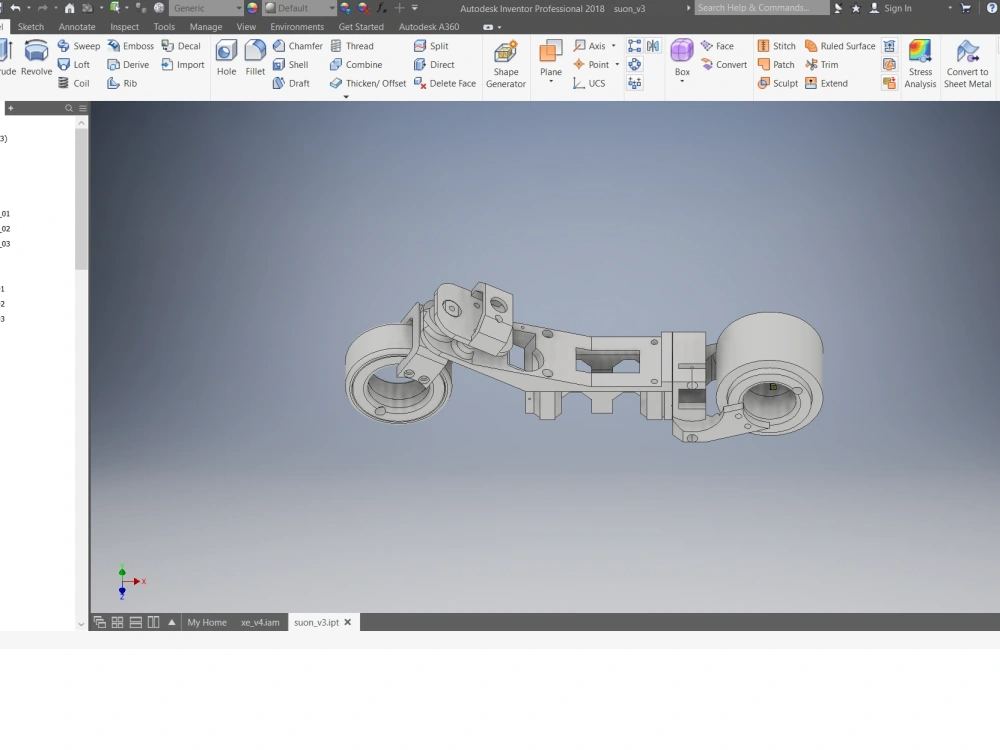Start the Emboss command
This screenshot has height=750, width=1000.
(130, 46)
